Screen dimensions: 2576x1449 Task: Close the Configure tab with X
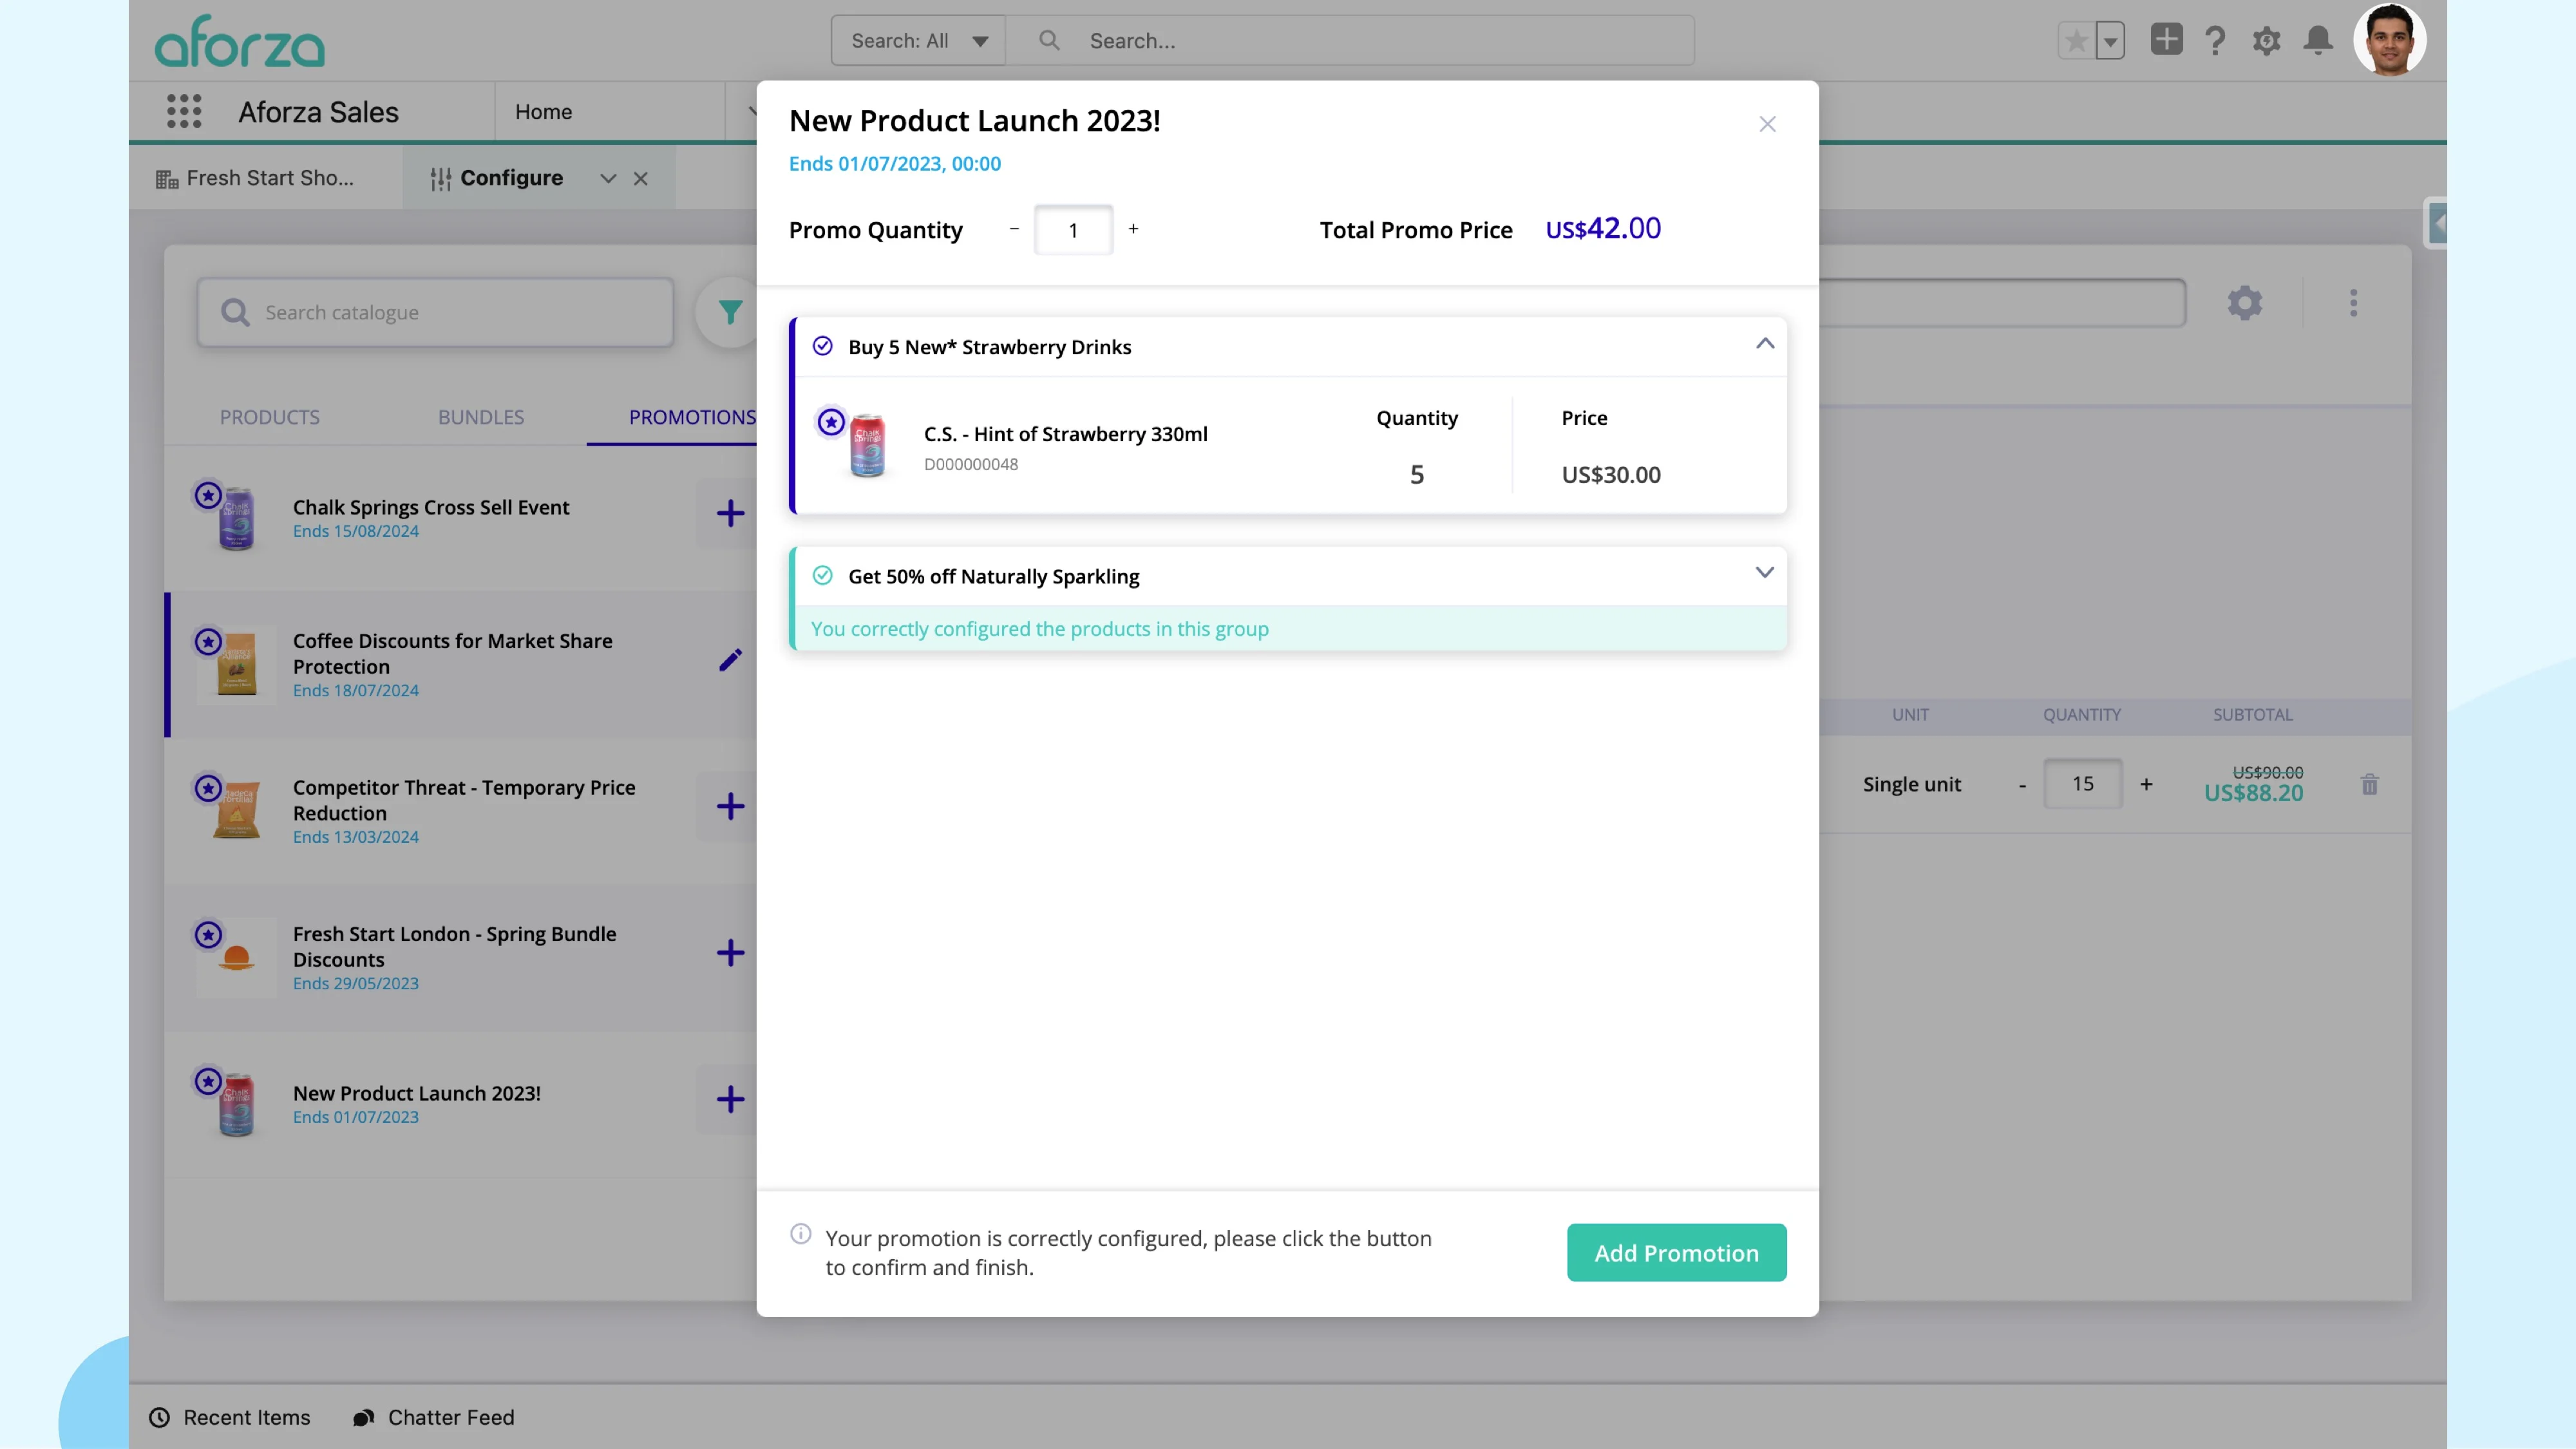[641, 179]
